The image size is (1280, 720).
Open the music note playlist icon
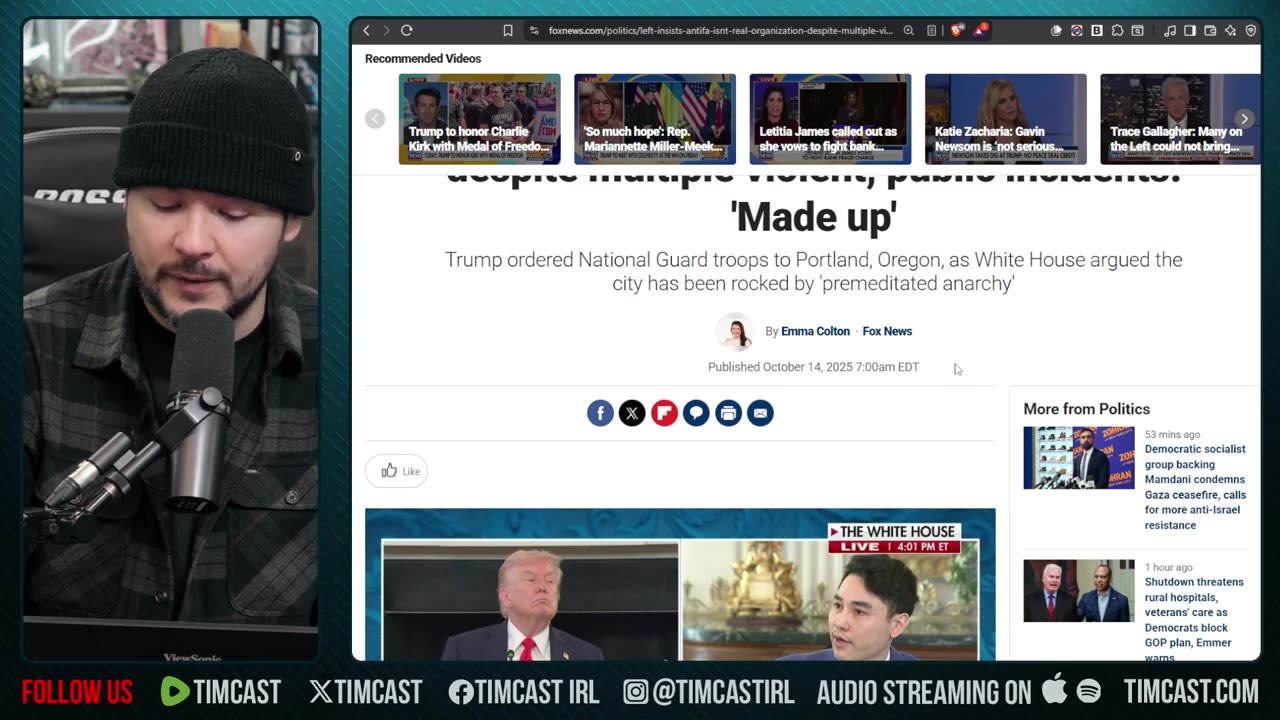[1170, 31]
